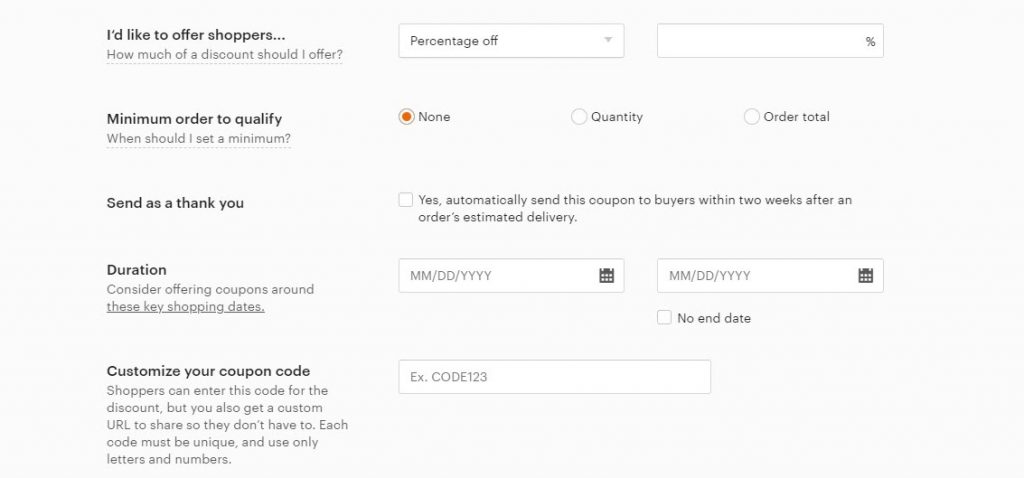Enable the automatic thank you coupon checkbox

point(405,200)
